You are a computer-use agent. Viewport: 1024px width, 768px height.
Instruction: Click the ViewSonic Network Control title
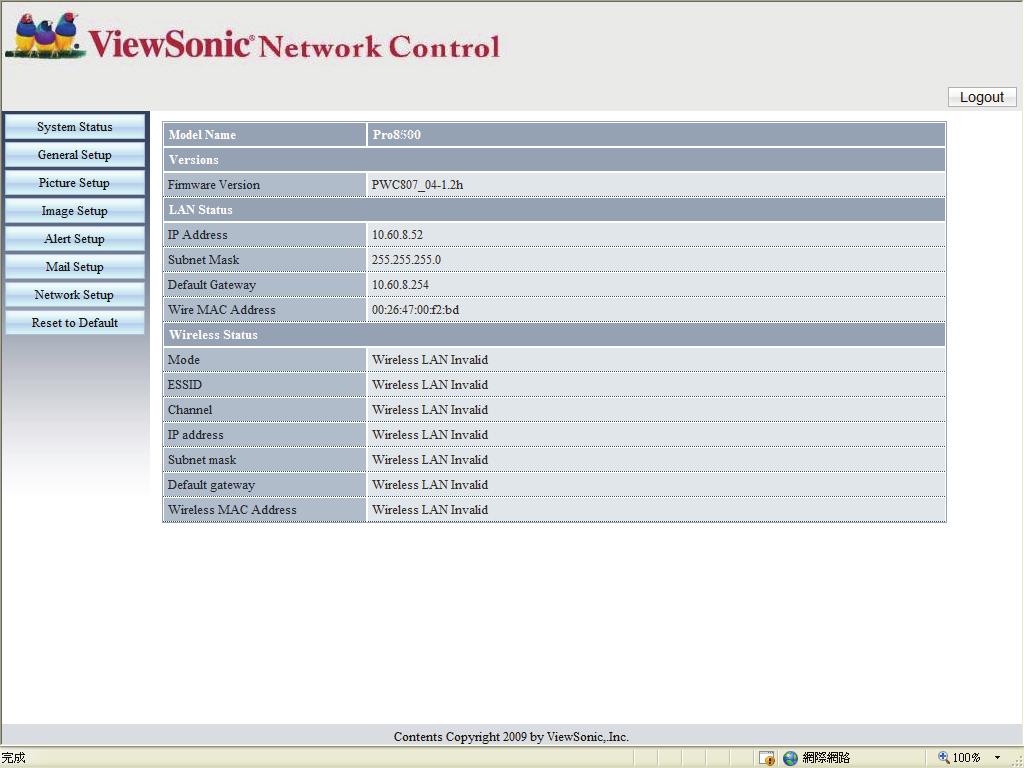[294, 45]
